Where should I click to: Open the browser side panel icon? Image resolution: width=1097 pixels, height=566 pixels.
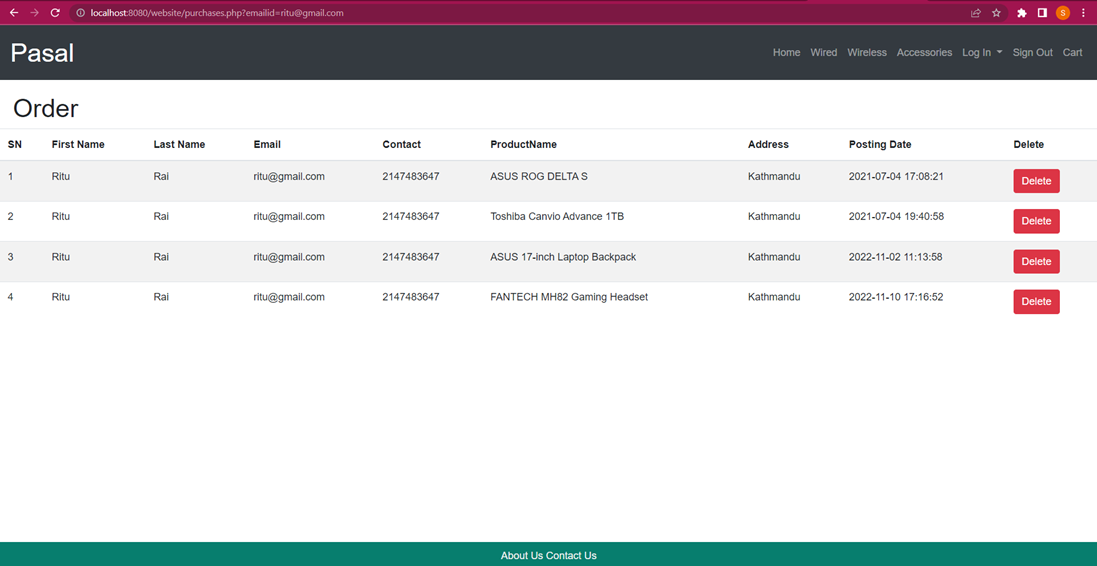(1042, 13)
